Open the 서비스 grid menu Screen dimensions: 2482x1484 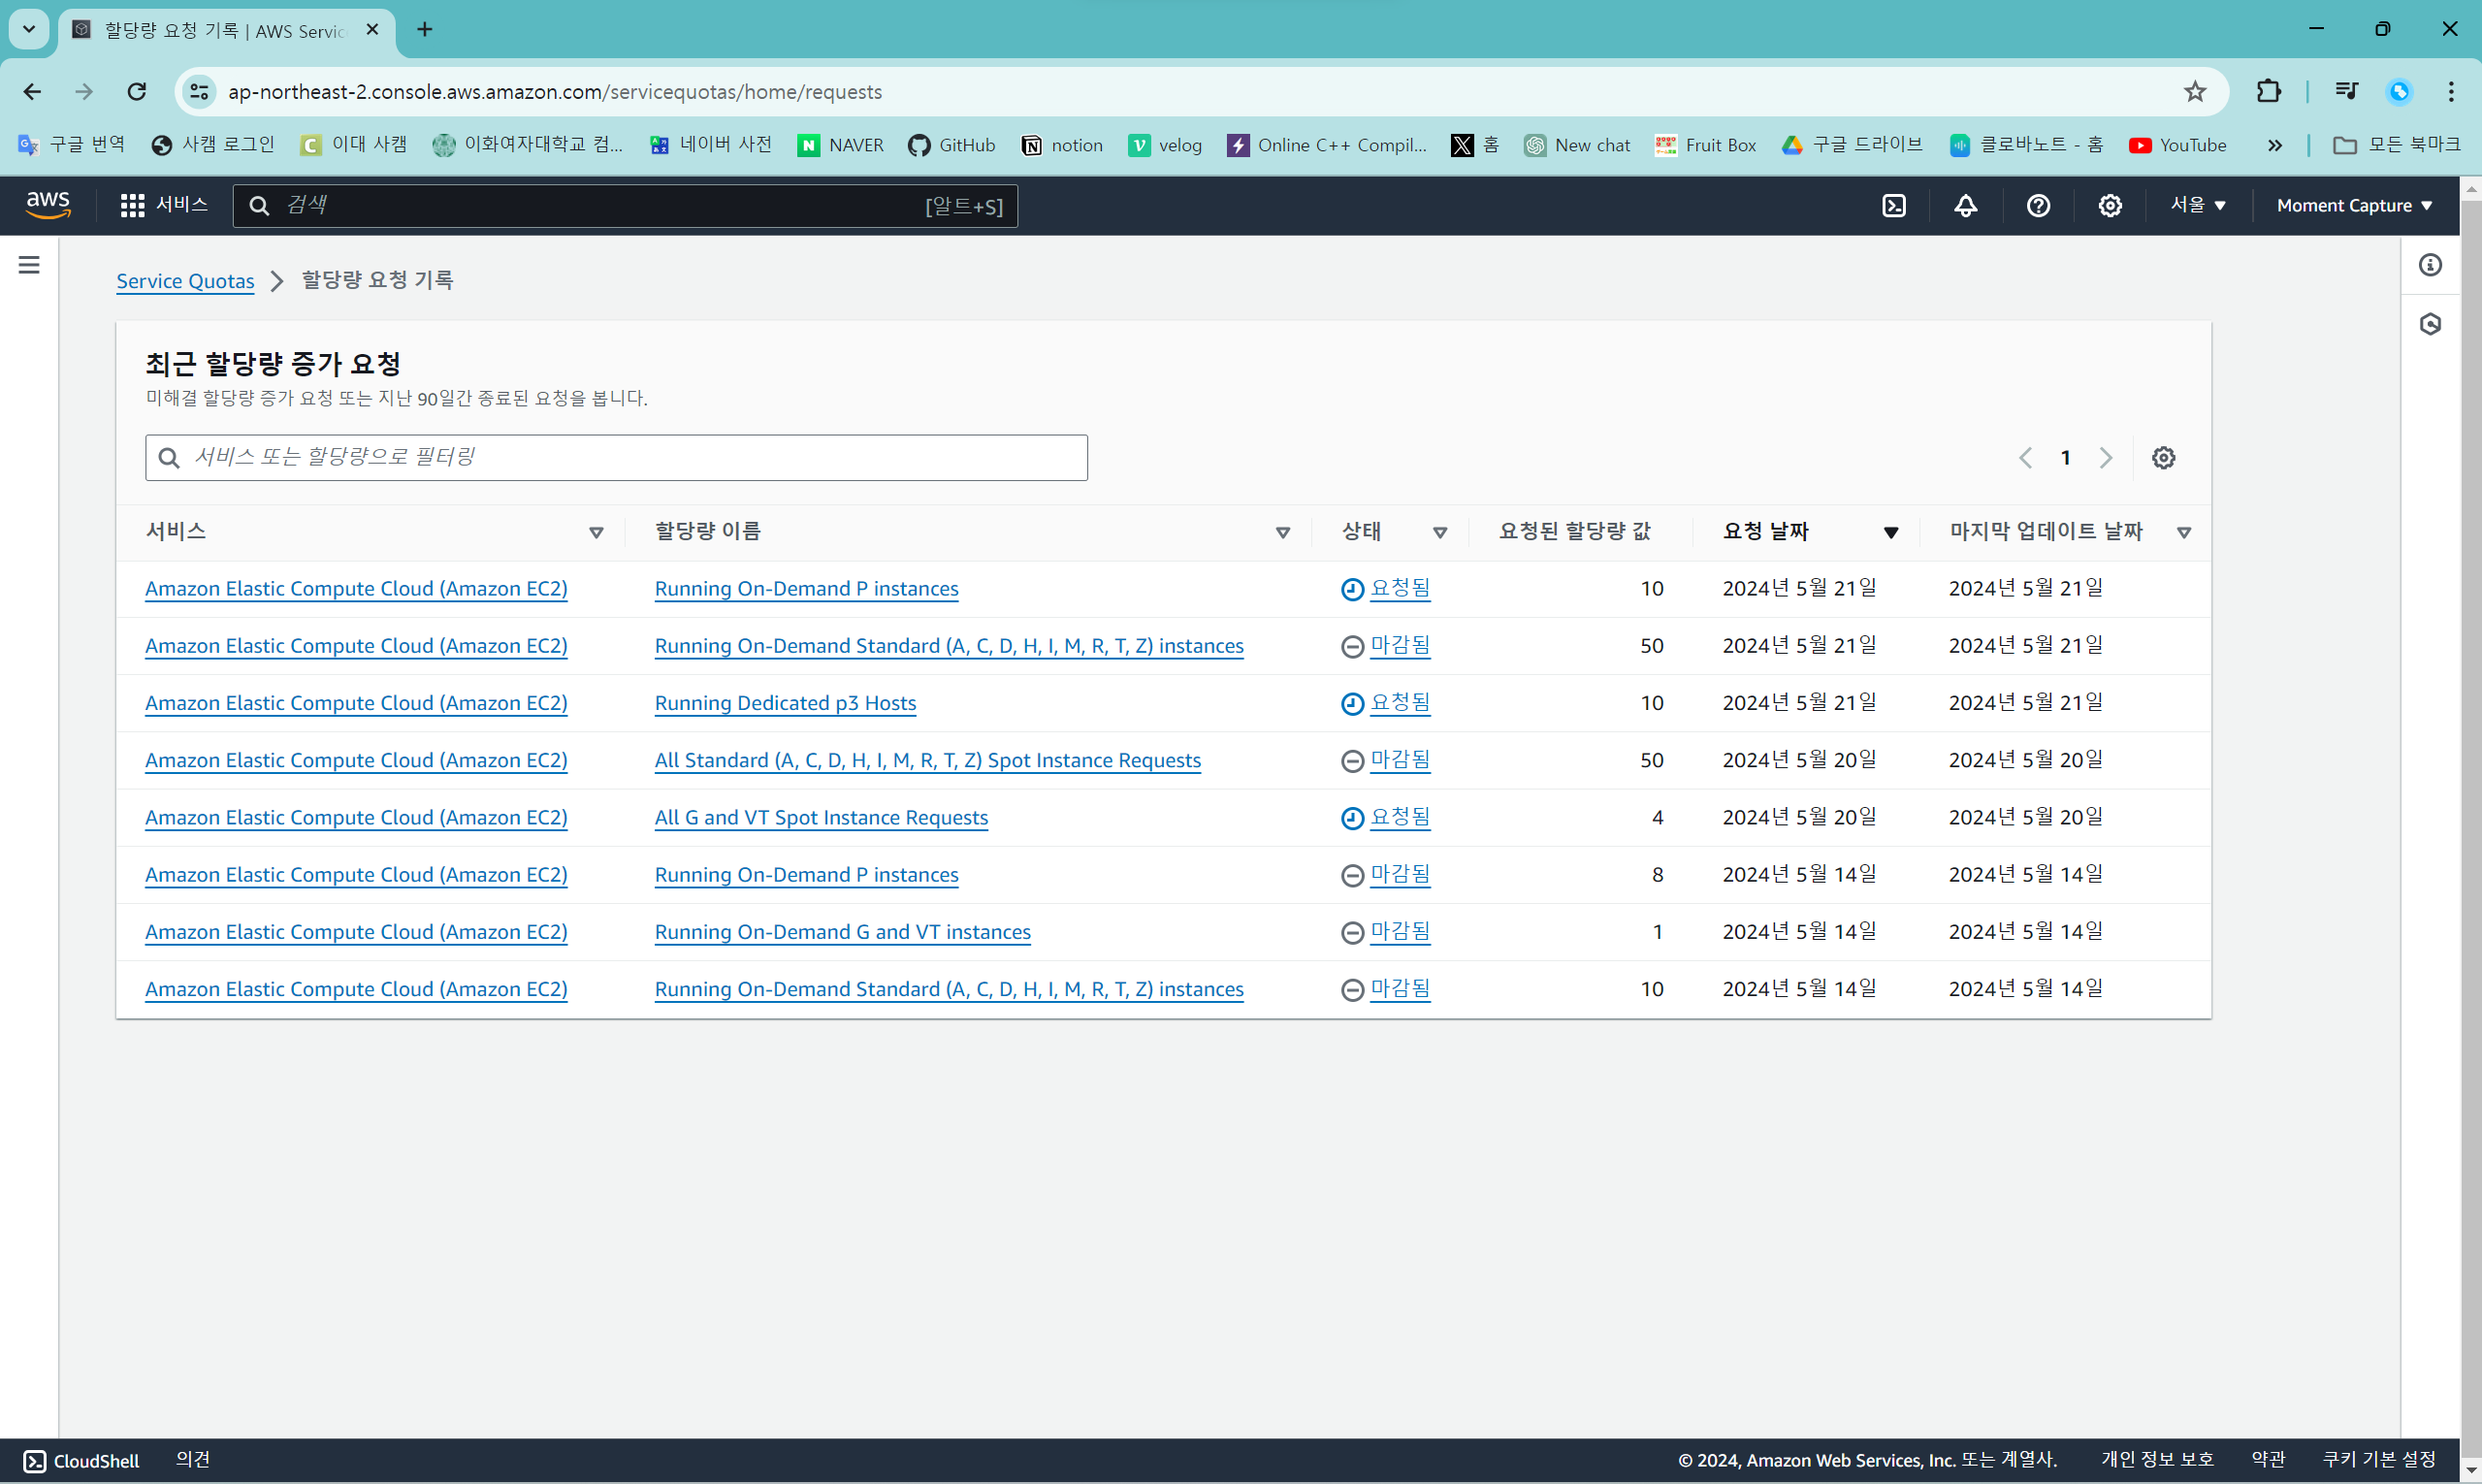tap(164, 205)
